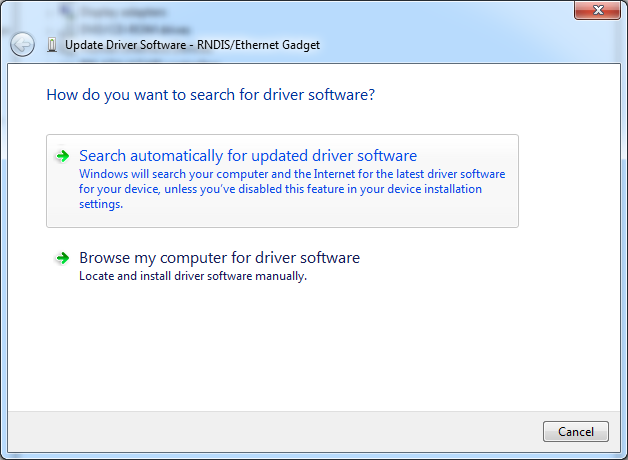Click the Back arrow button
This screenshot has width=628, height=460.
tap(22, 45)
